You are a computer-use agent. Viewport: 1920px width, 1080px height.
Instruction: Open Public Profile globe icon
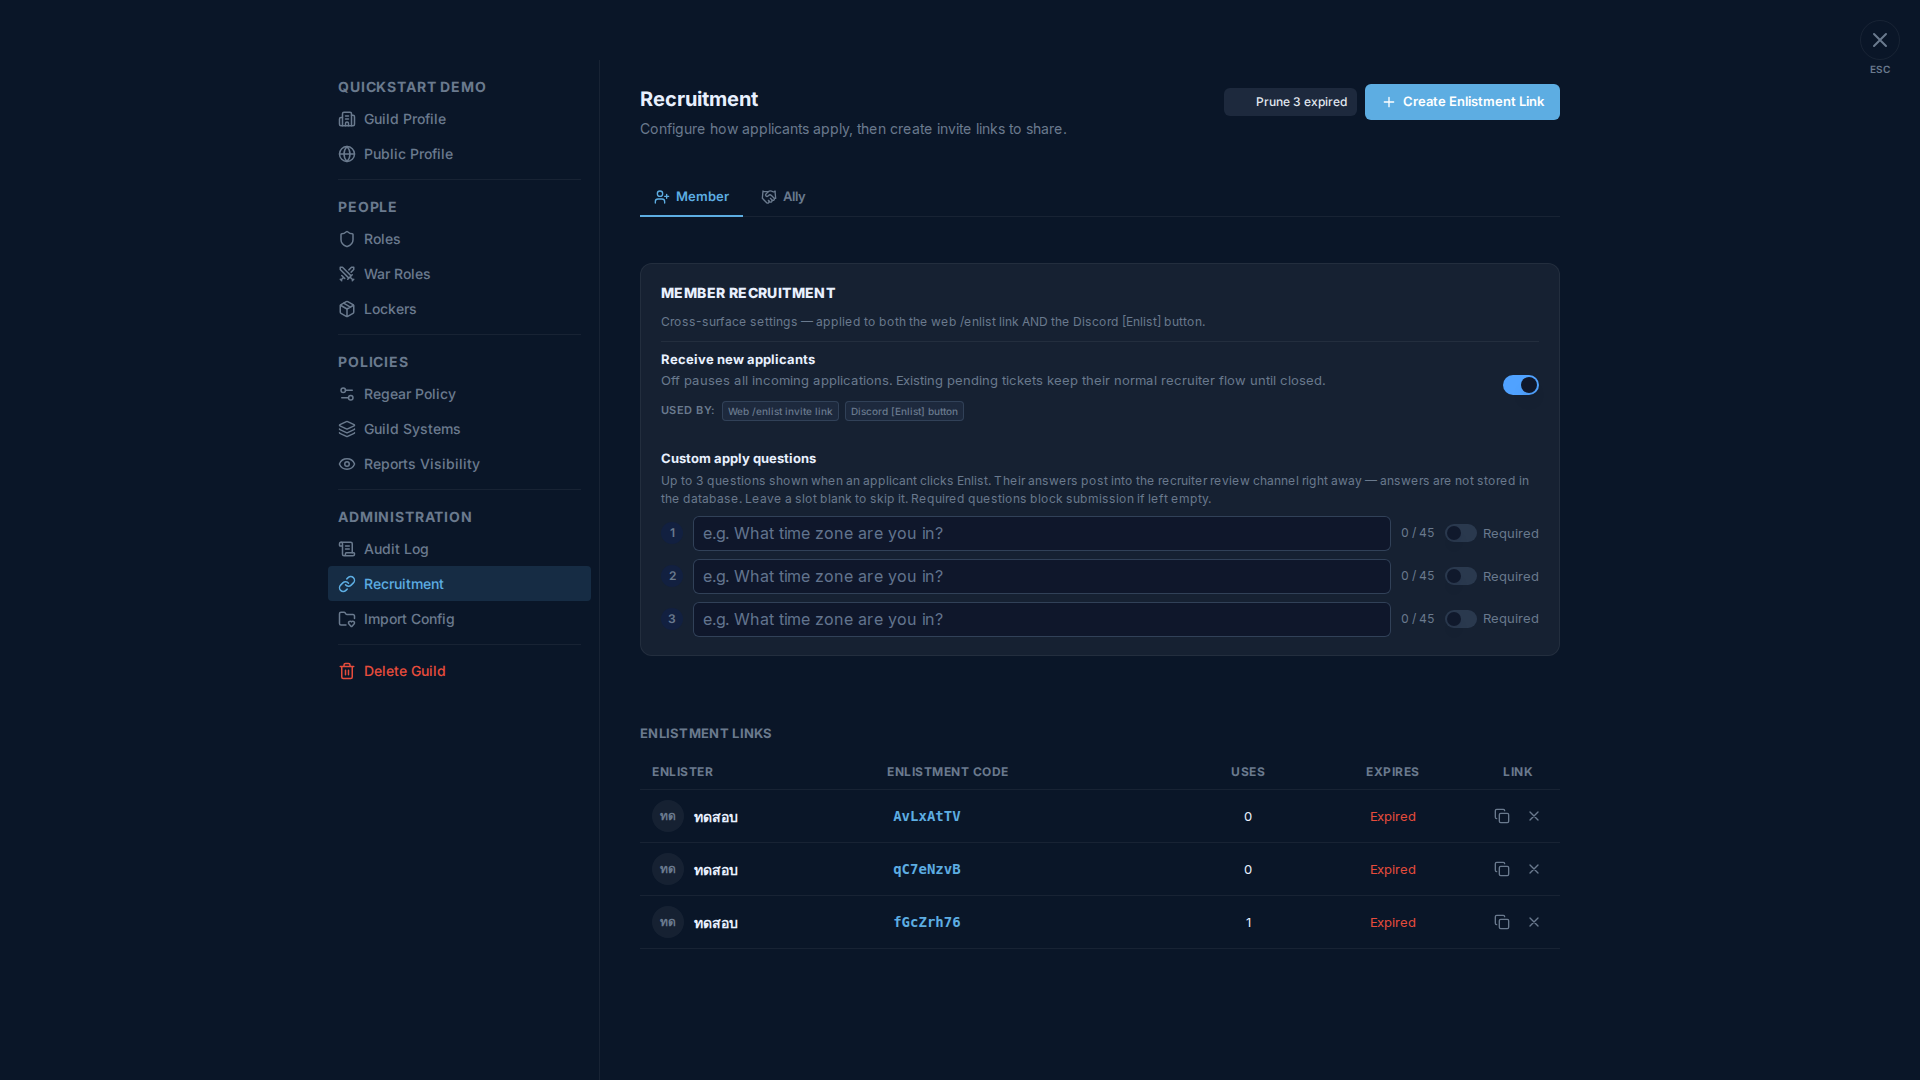click(347, 154)
